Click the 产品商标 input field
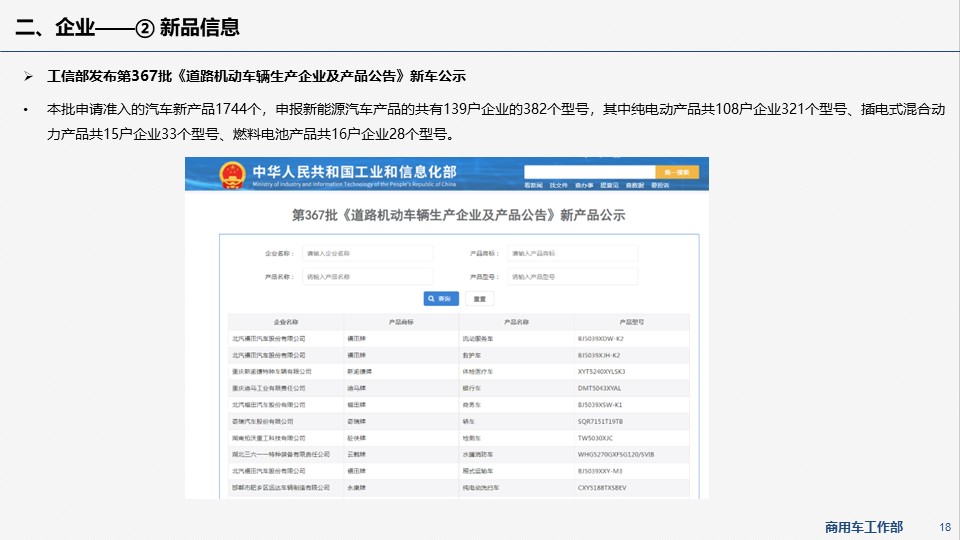960x540 pixels. (572, 253)
